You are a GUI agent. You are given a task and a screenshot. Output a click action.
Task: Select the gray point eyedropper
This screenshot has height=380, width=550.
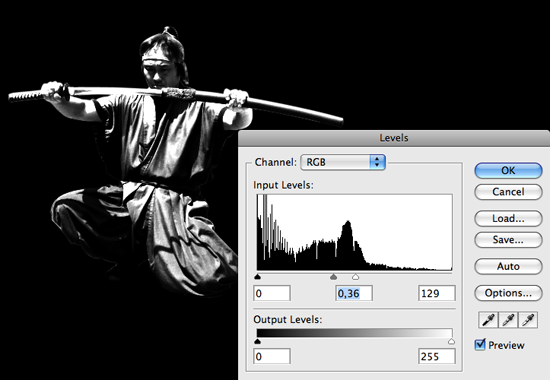pos(508,320)
